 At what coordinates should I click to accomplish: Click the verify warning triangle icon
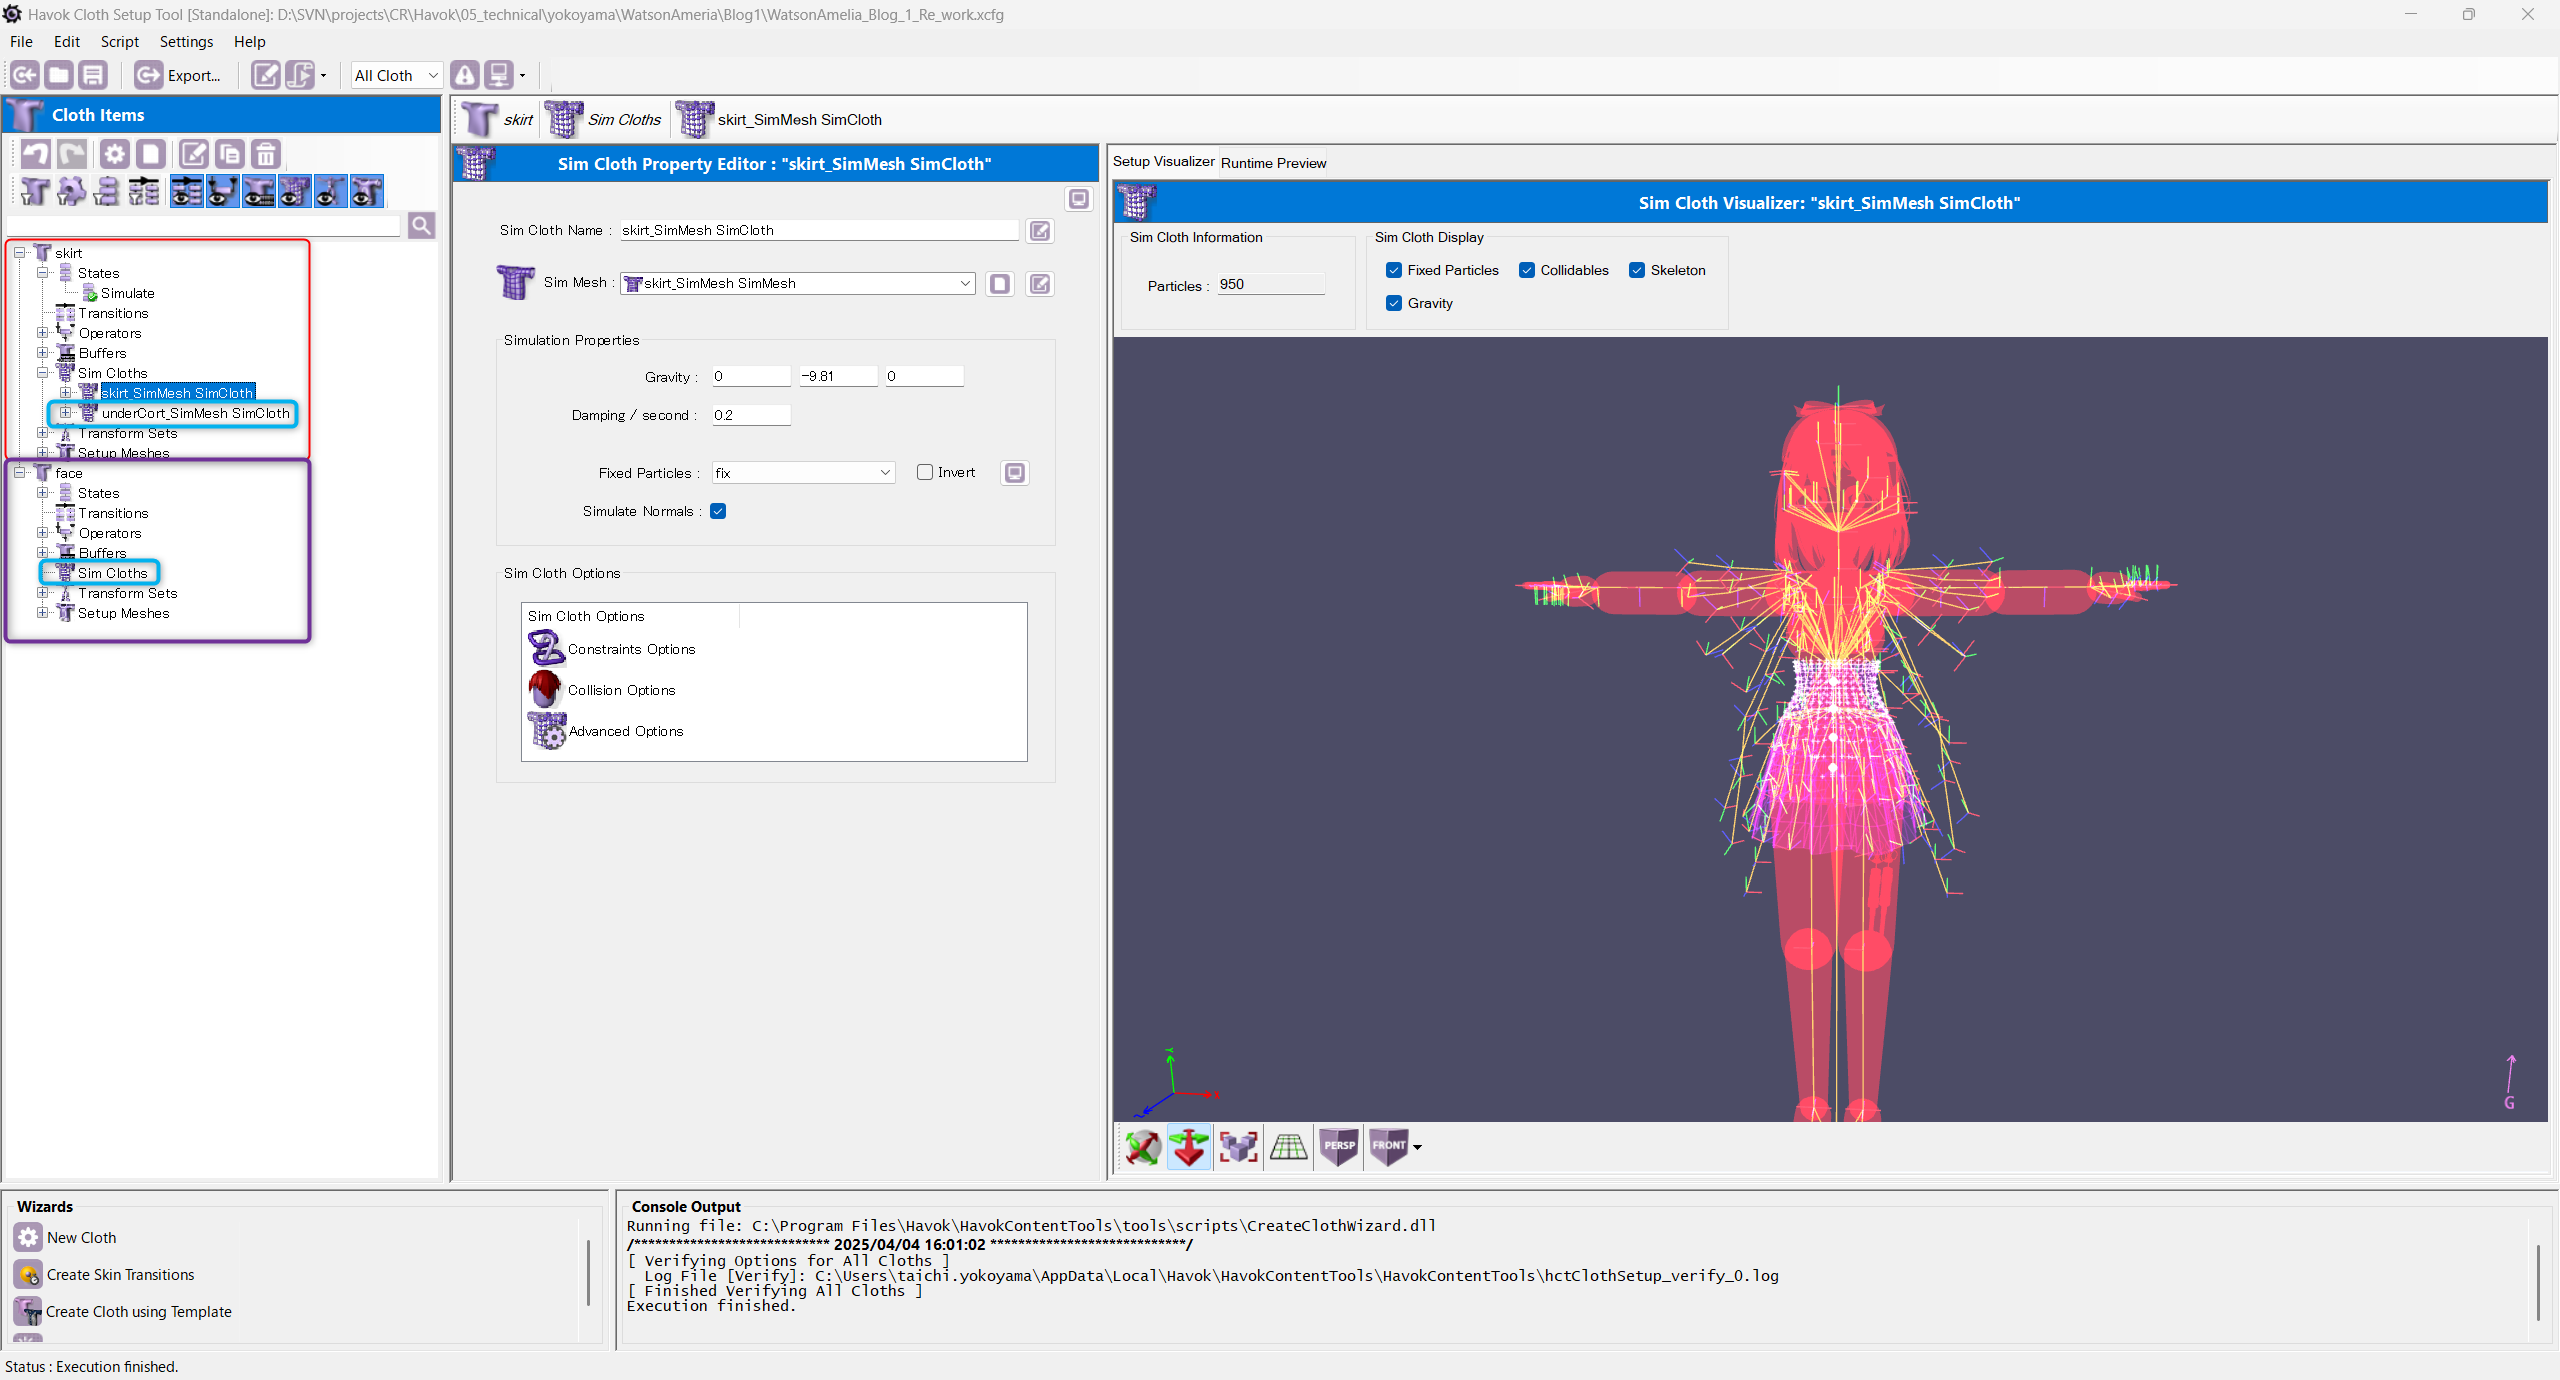tap(465, 75)
